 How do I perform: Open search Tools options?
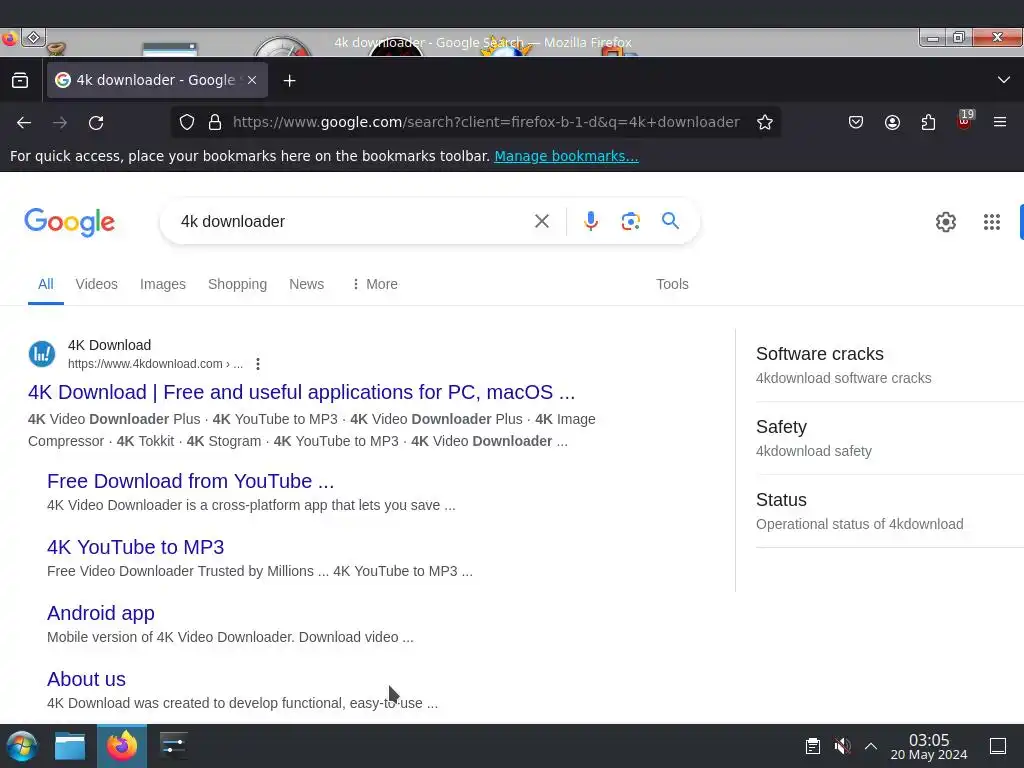(x=672, y=284)
